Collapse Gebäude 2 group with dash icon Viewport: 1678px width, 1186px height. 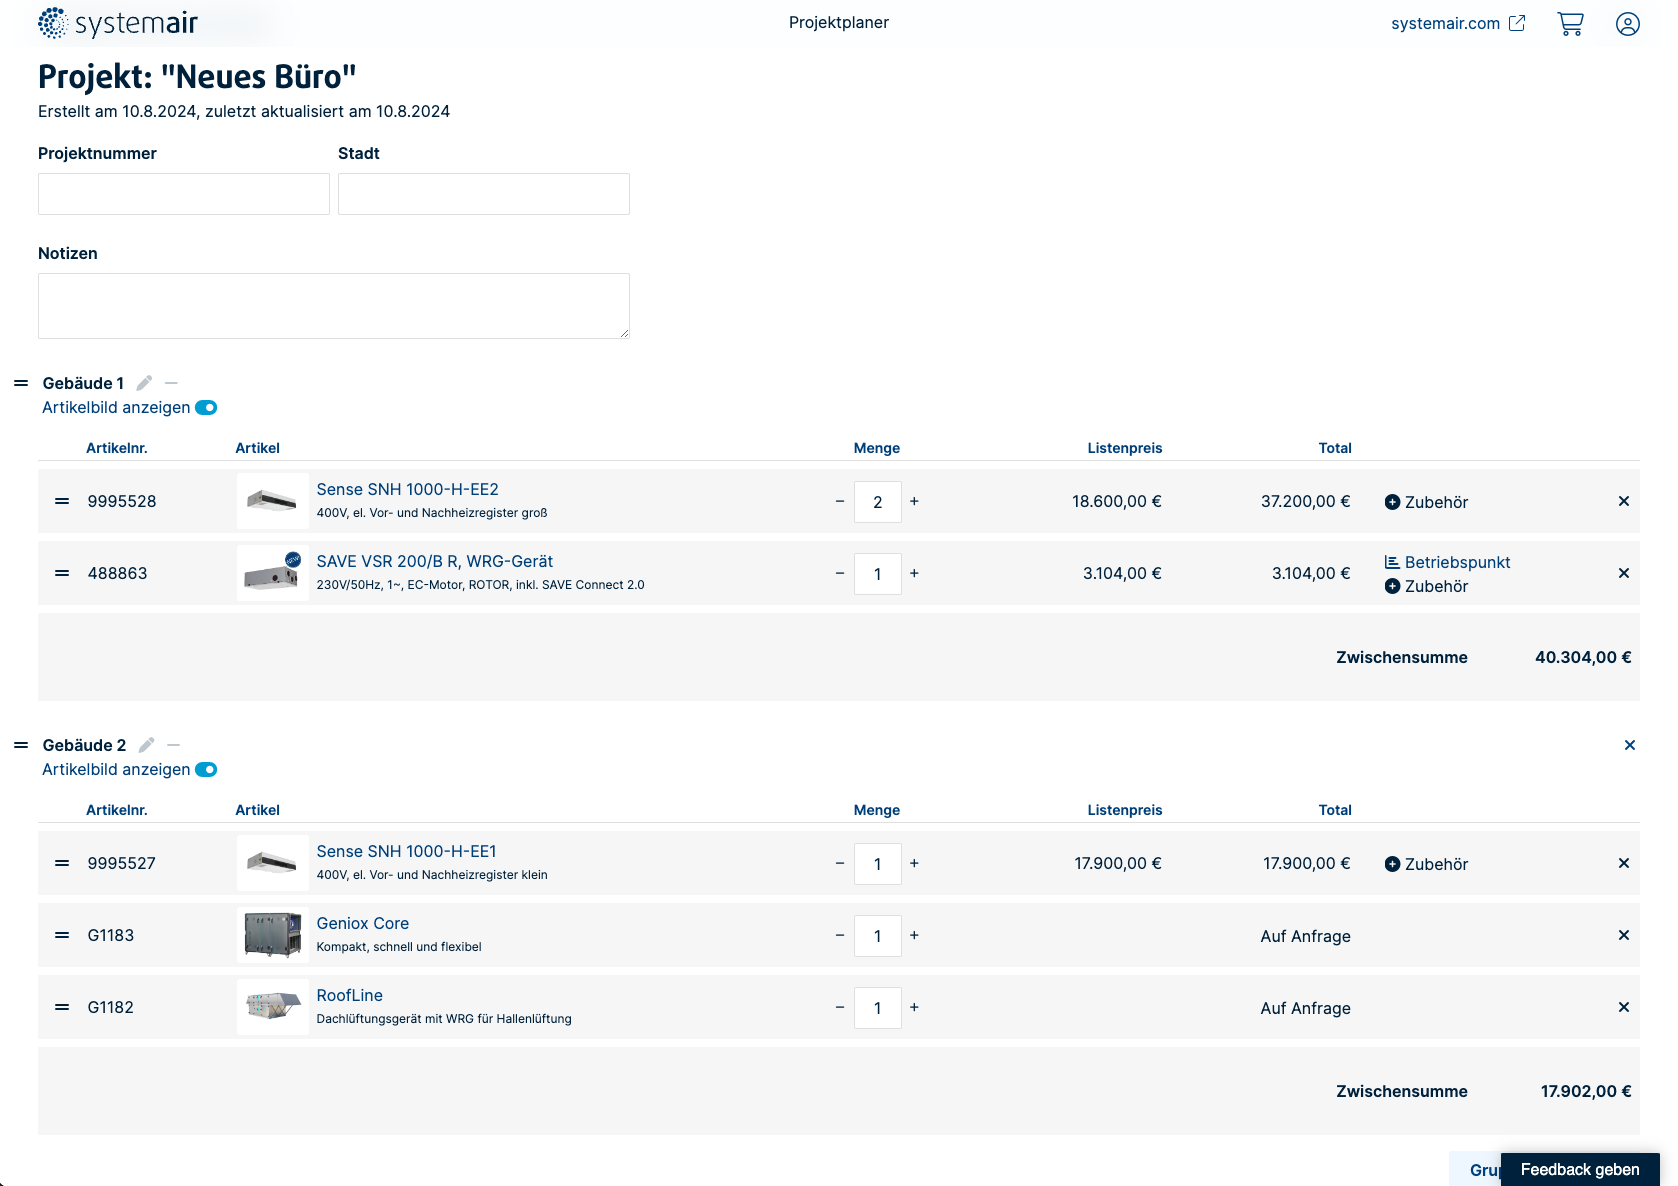pyautogui.click(x=173, y=745)
